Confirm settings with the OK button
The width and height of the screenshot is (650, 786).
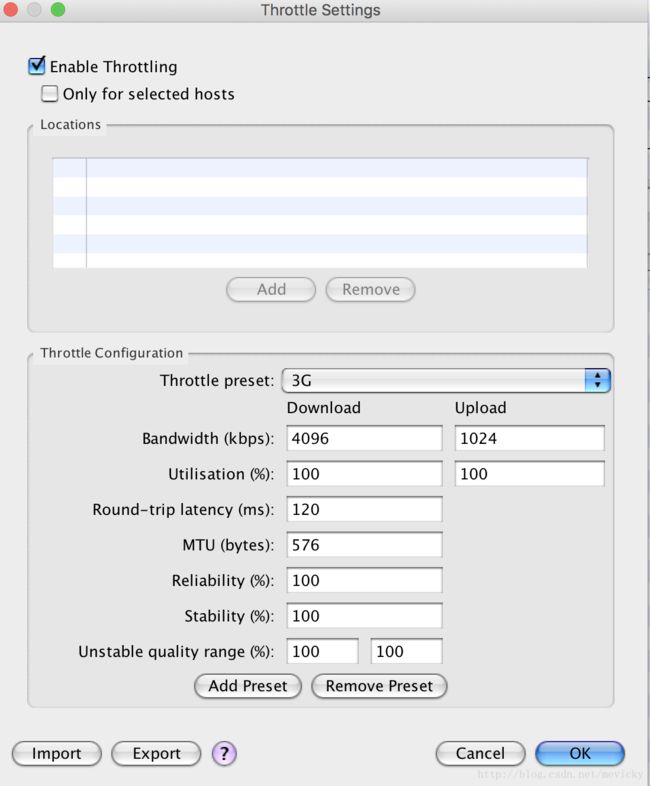coord(580,753)
